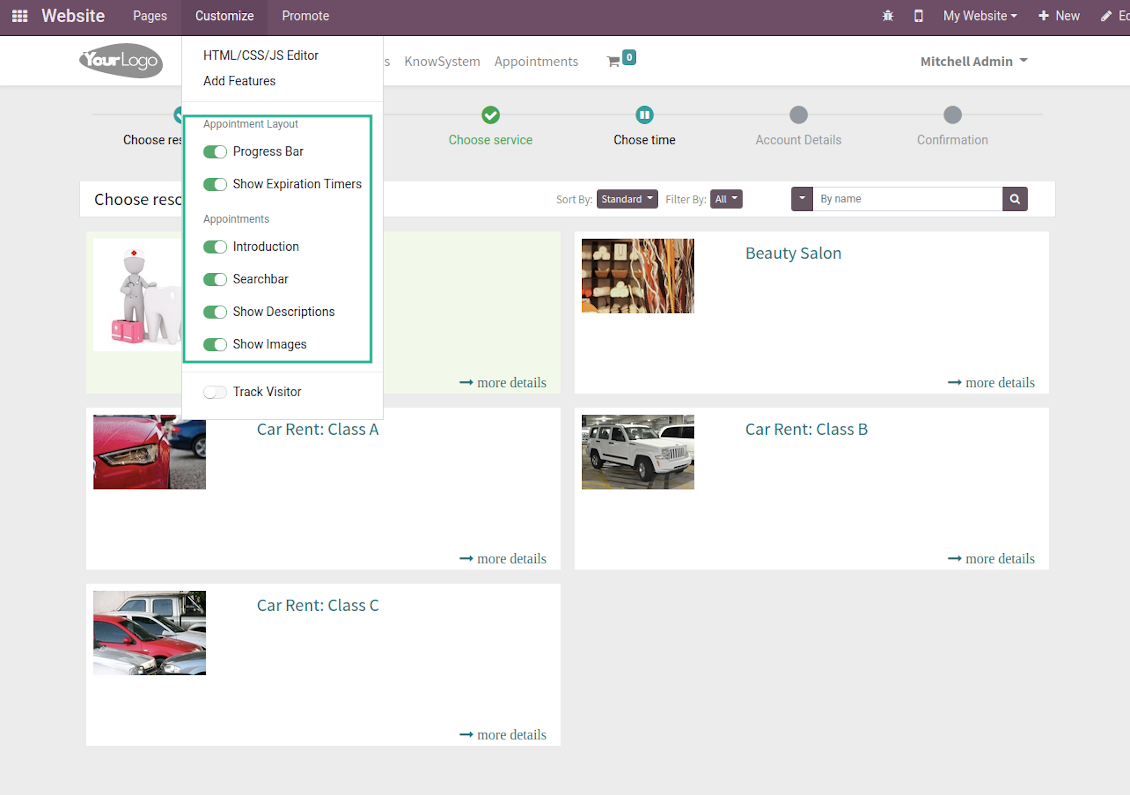Click the search magnifier button

[1015, 199]
